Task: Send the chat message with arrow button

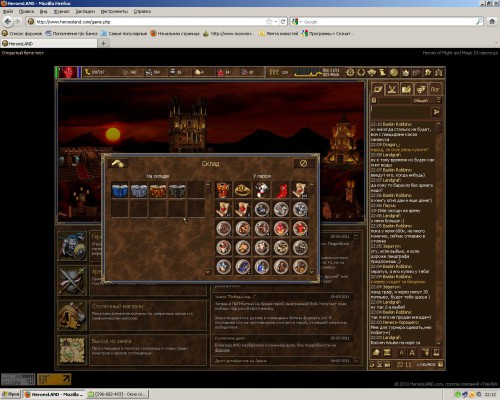Action: click(436, 112)
